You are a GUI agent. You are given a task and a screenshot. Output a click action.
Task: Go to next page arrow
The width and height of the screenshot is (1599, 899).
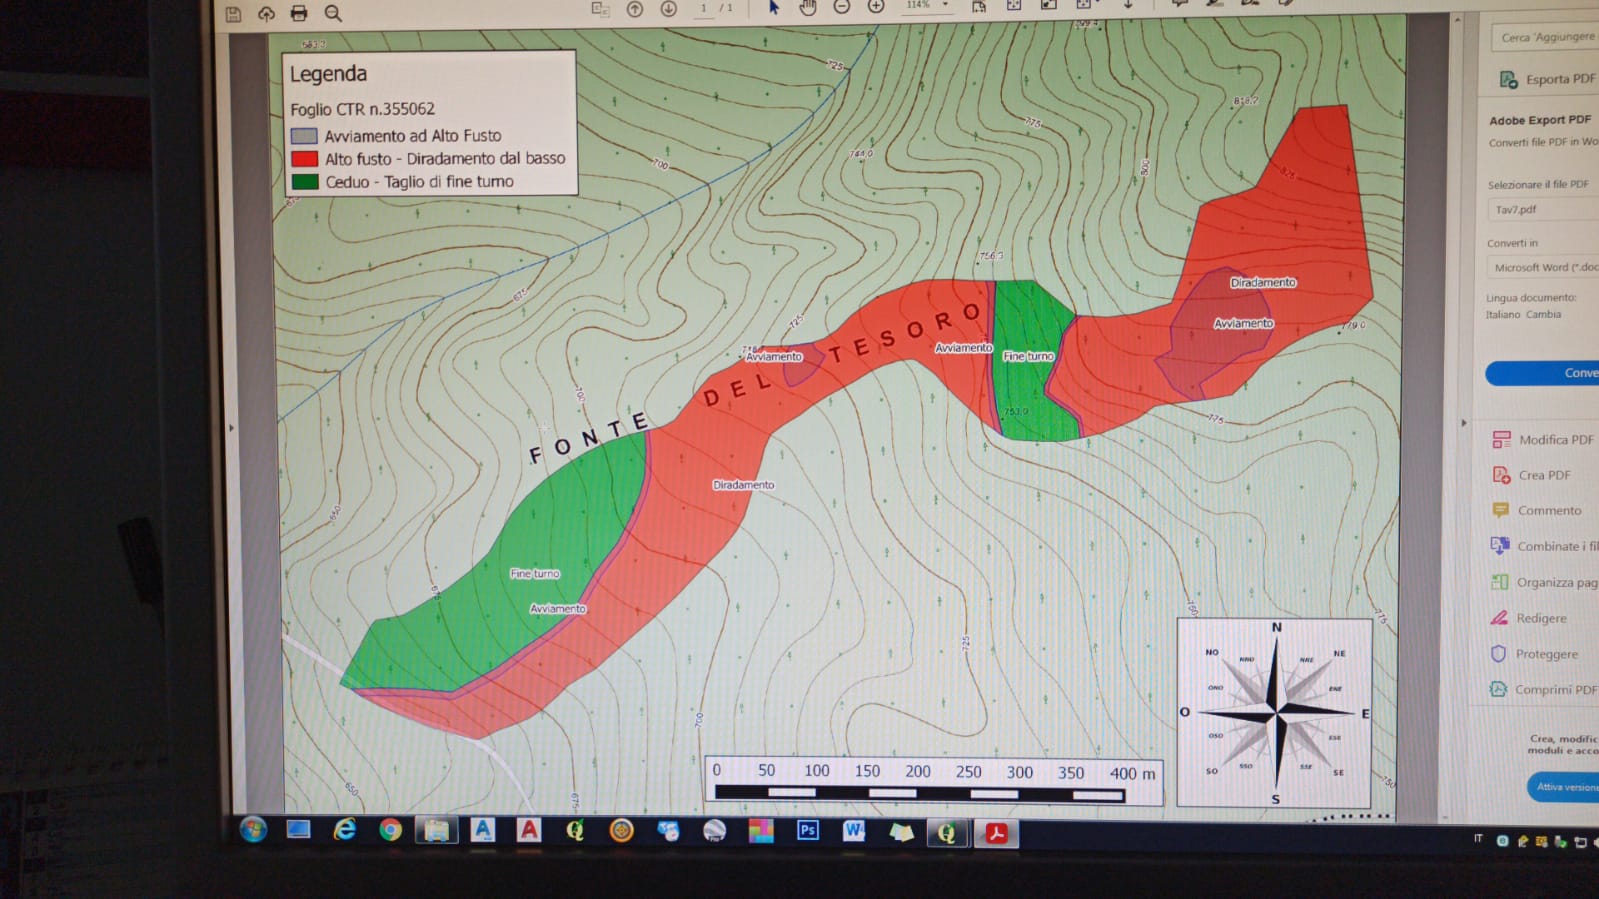[669, 8]
